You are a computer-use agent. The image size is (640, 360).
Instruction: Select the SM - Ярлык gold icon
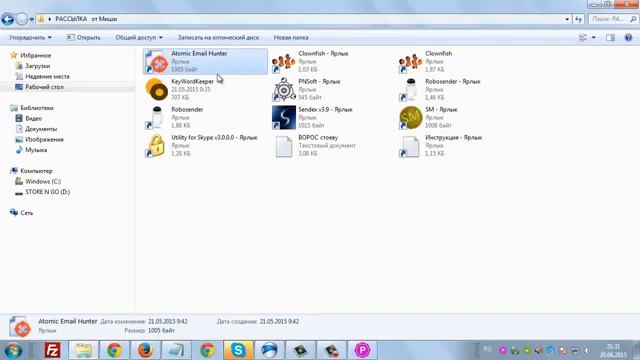coord(411,118)
